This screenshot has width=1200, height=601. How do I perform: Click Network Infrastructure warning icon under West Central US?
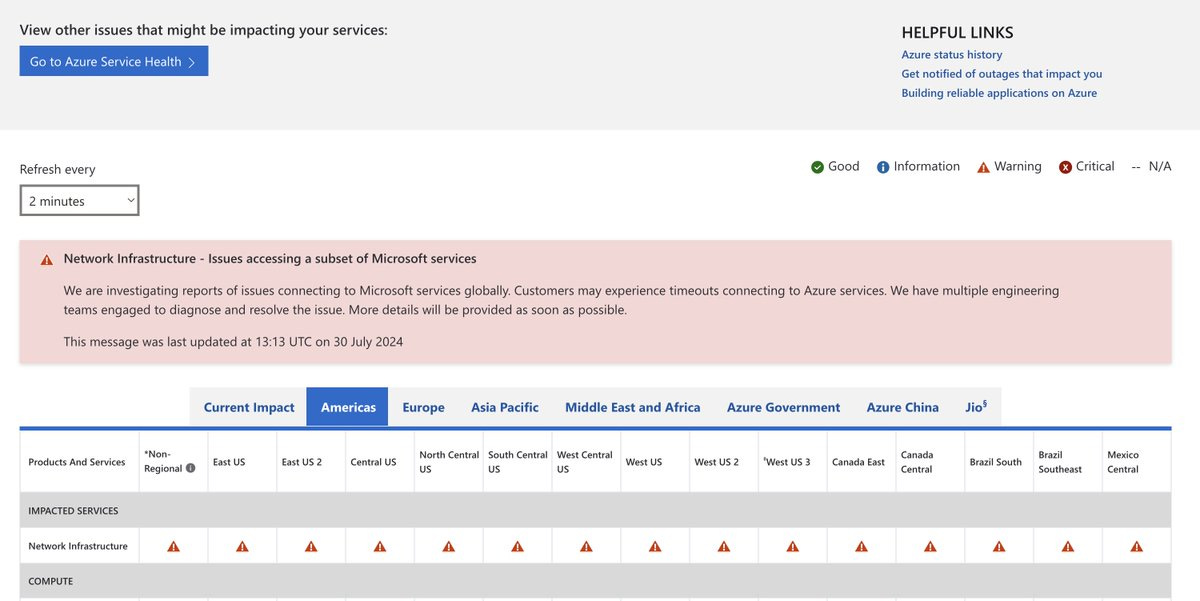(586, 546)
